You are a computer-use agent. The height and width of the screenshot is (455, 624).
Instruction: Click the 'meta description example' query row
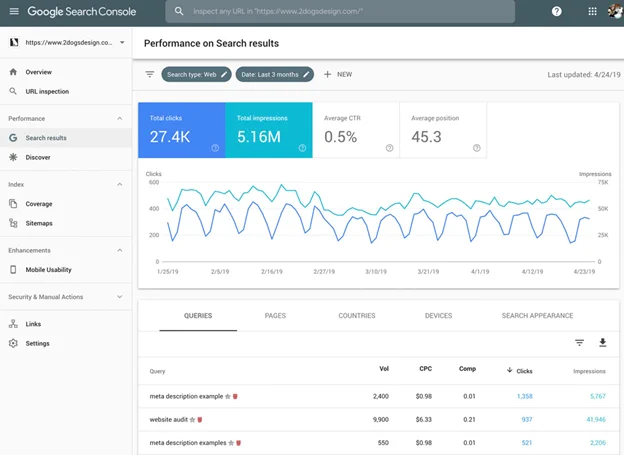tap(378, 396)
